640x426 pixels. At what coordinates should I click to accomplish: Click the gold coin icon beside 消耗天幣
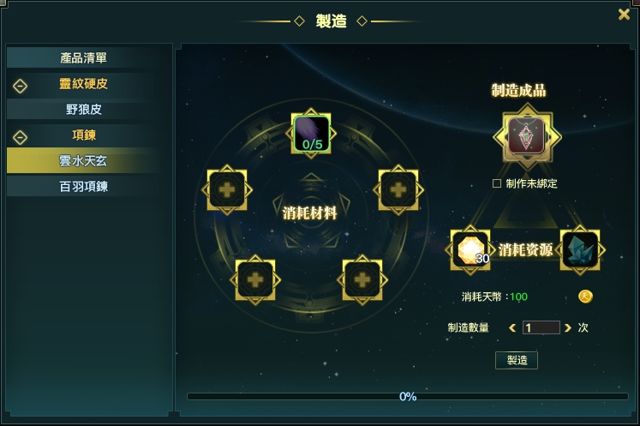click(x=585, y=296)
